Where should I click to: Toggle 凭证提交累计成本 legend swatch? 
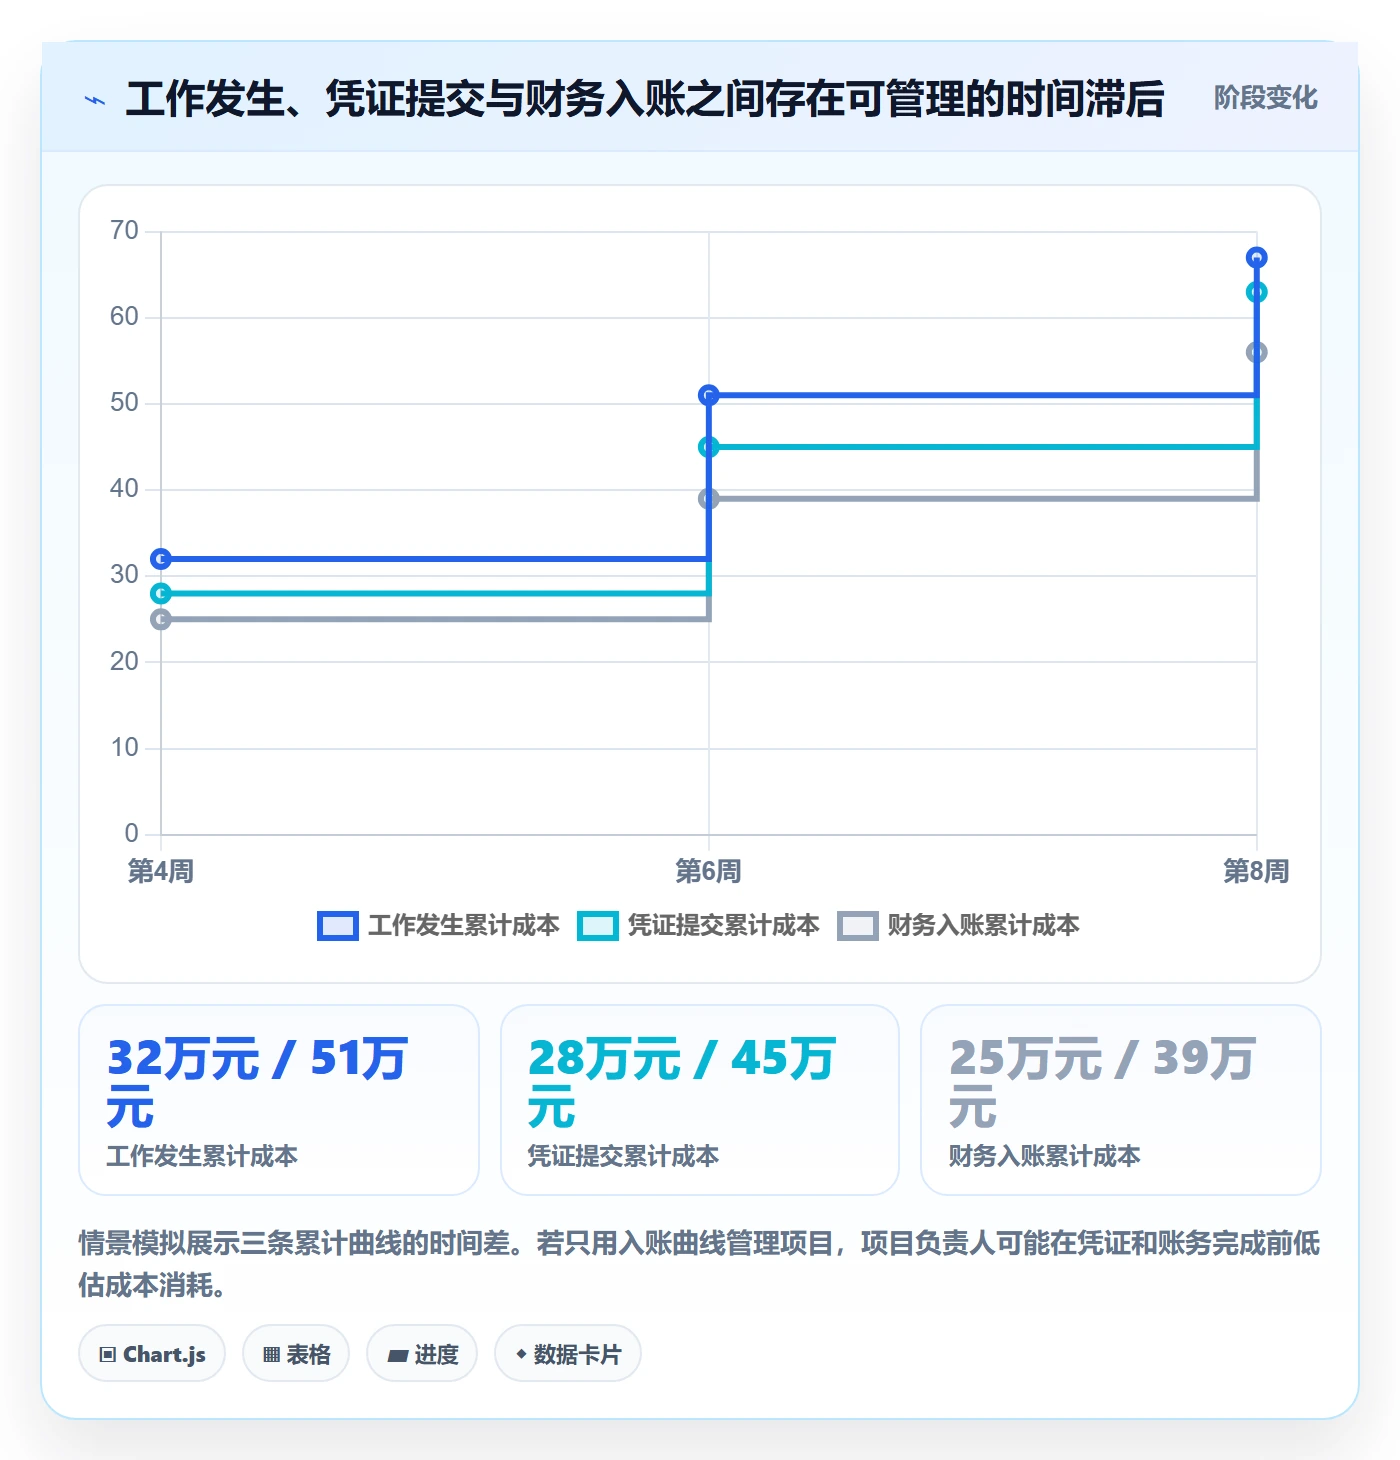pos(597,926)
